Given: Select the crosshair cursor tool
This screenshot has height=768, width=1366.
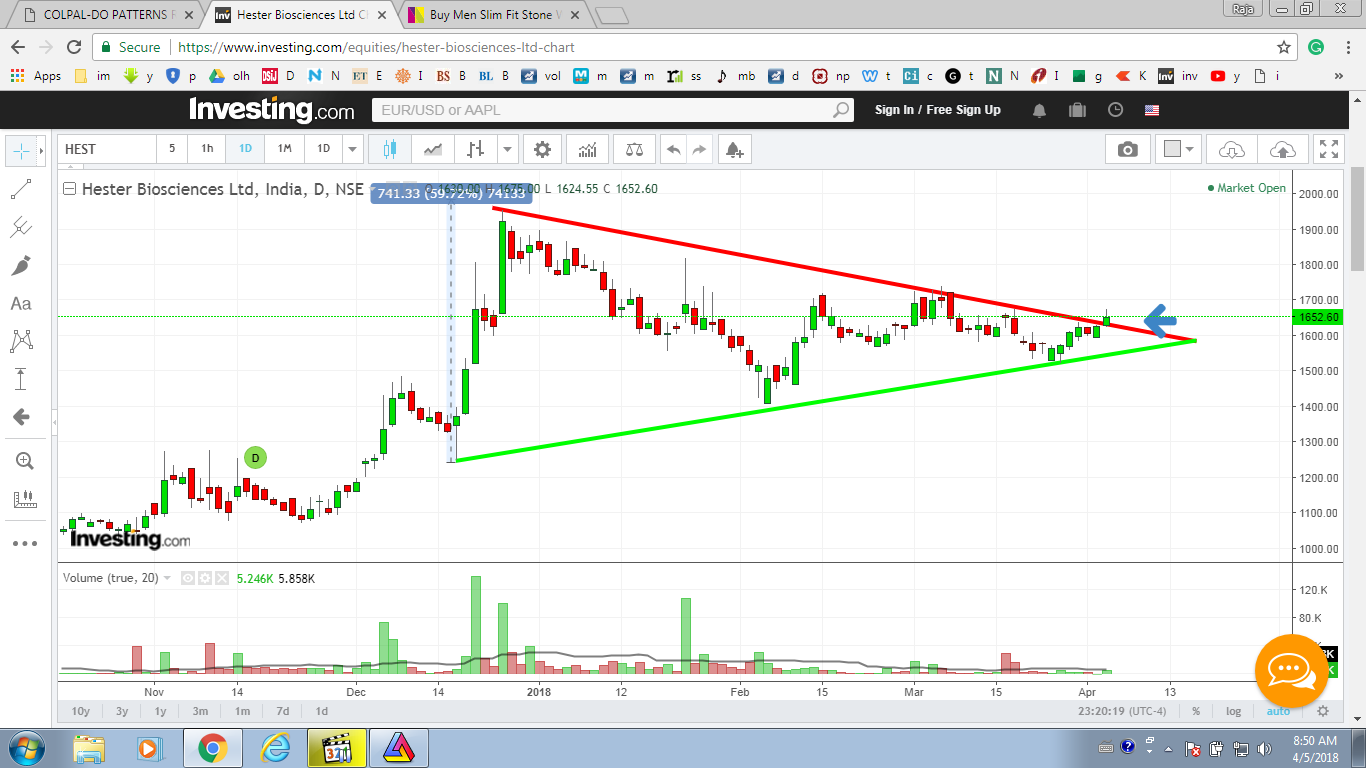Looking at the screenshot, I should tap(20, 151).
